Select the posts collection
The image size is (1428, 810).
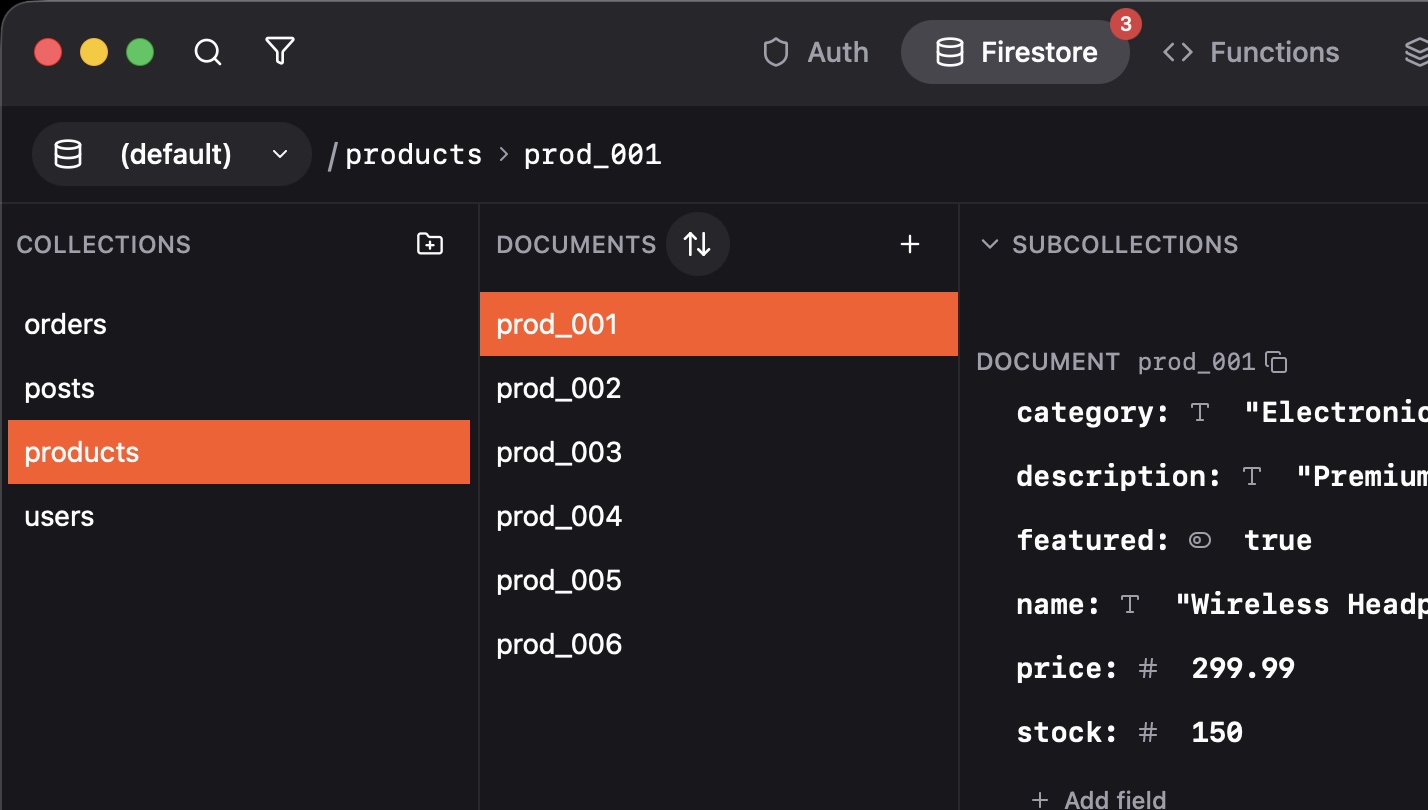(x=239, y=388)
